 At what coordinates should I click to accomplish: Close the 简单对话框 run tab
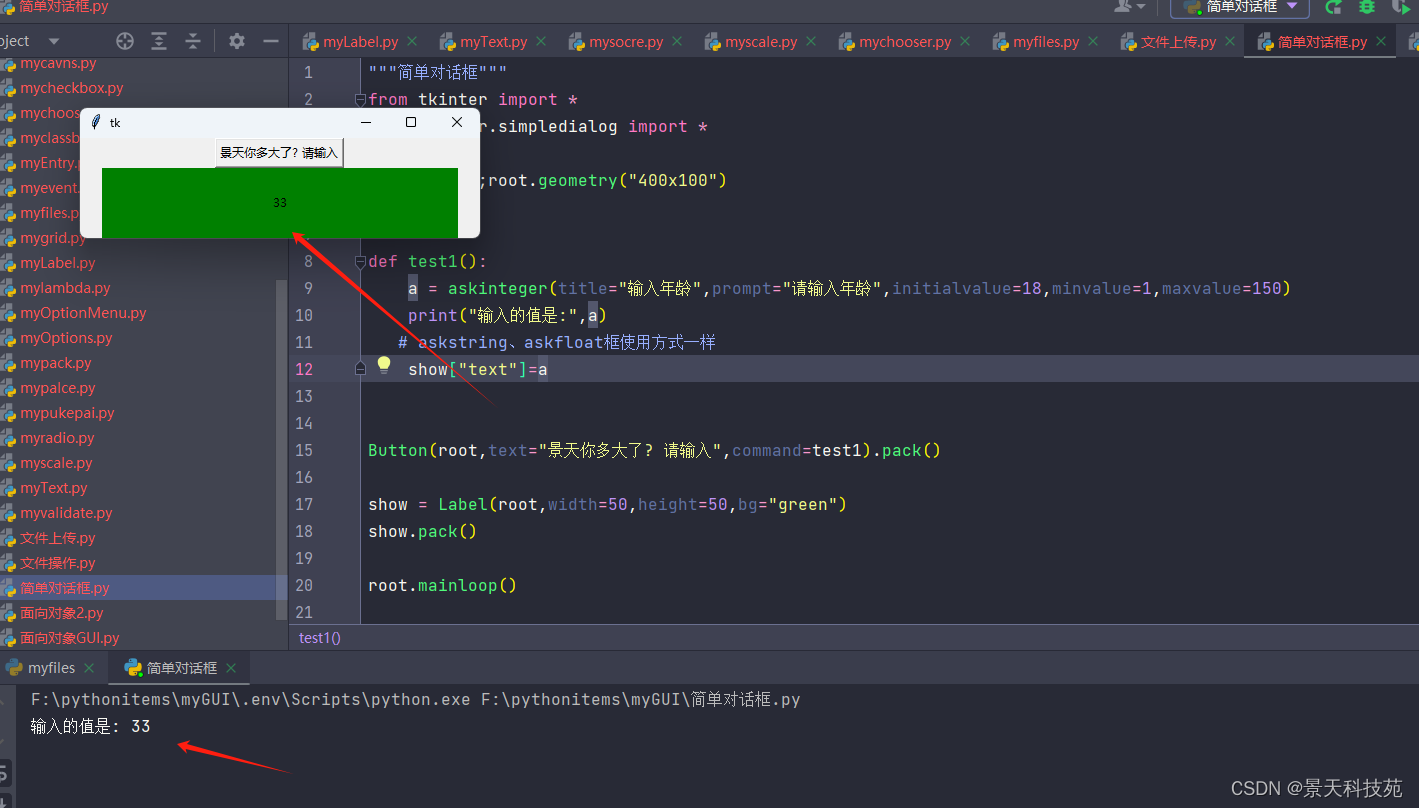pos(231,668)
